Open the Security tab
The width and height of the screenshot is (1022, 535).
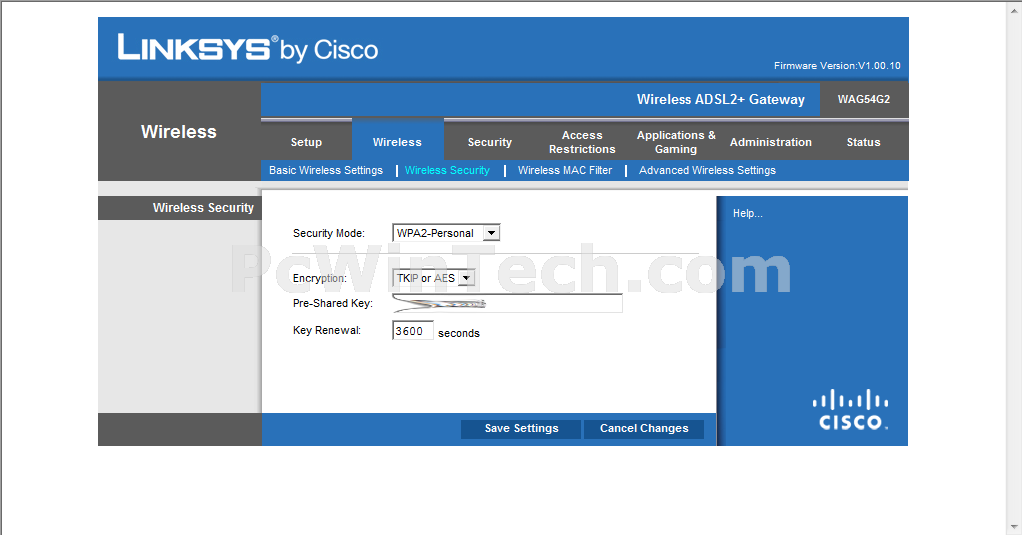click(x=489, y=142)
